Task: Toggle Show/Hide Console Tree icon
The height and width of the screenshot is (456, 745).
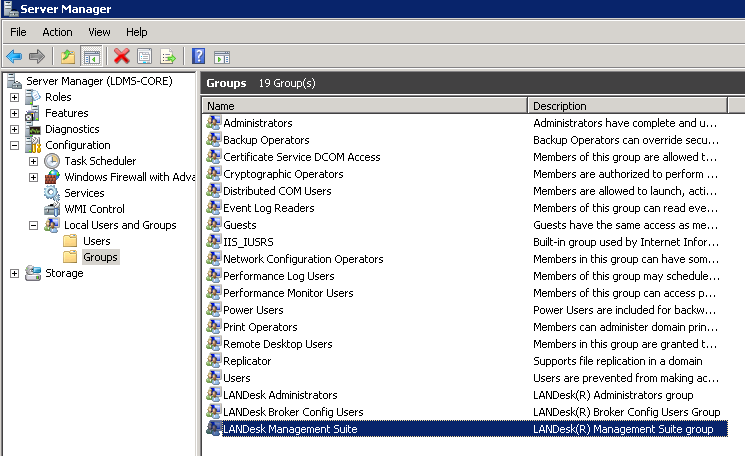Action: [x=91, y=56]
